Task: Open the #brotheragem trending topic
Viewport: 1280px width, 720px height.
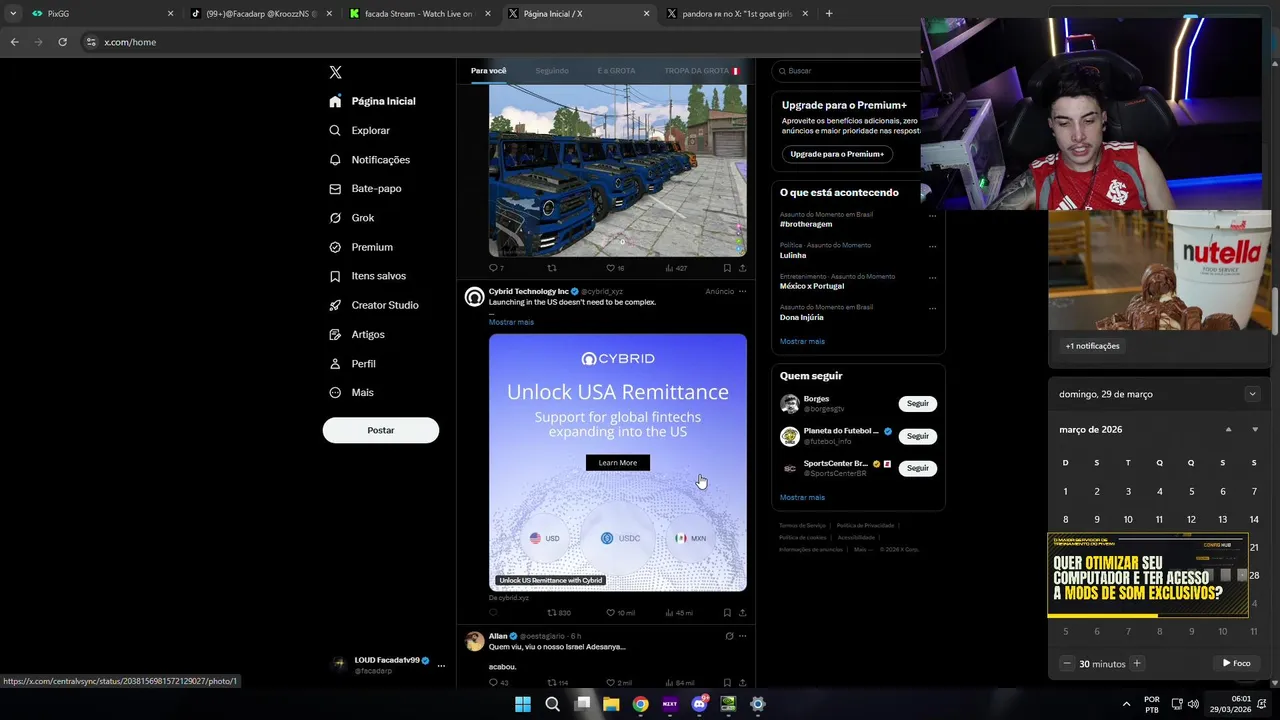Action: tap(806, 224)
